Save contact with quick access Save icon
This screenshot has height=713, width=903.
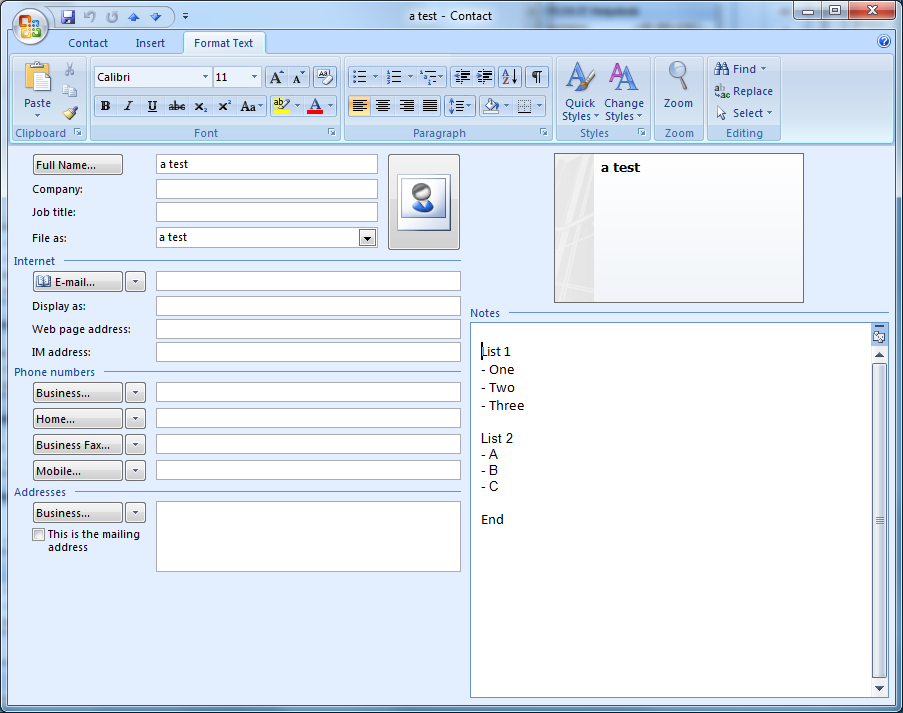68,17
